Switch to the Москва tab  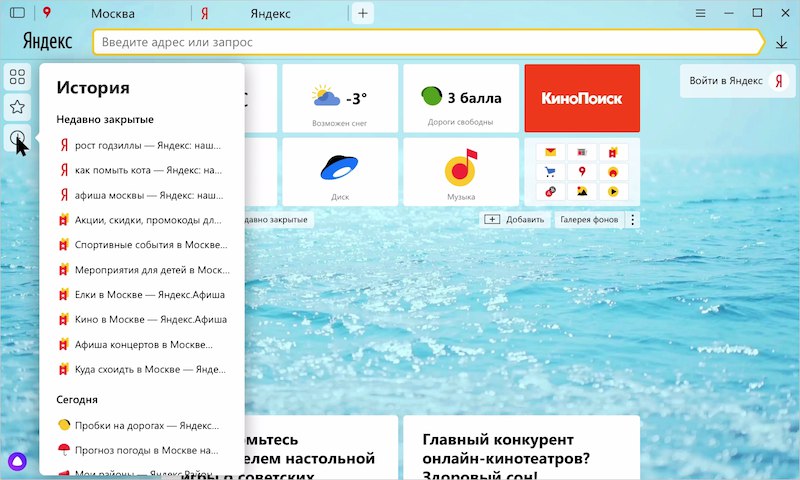pos(113,14)
